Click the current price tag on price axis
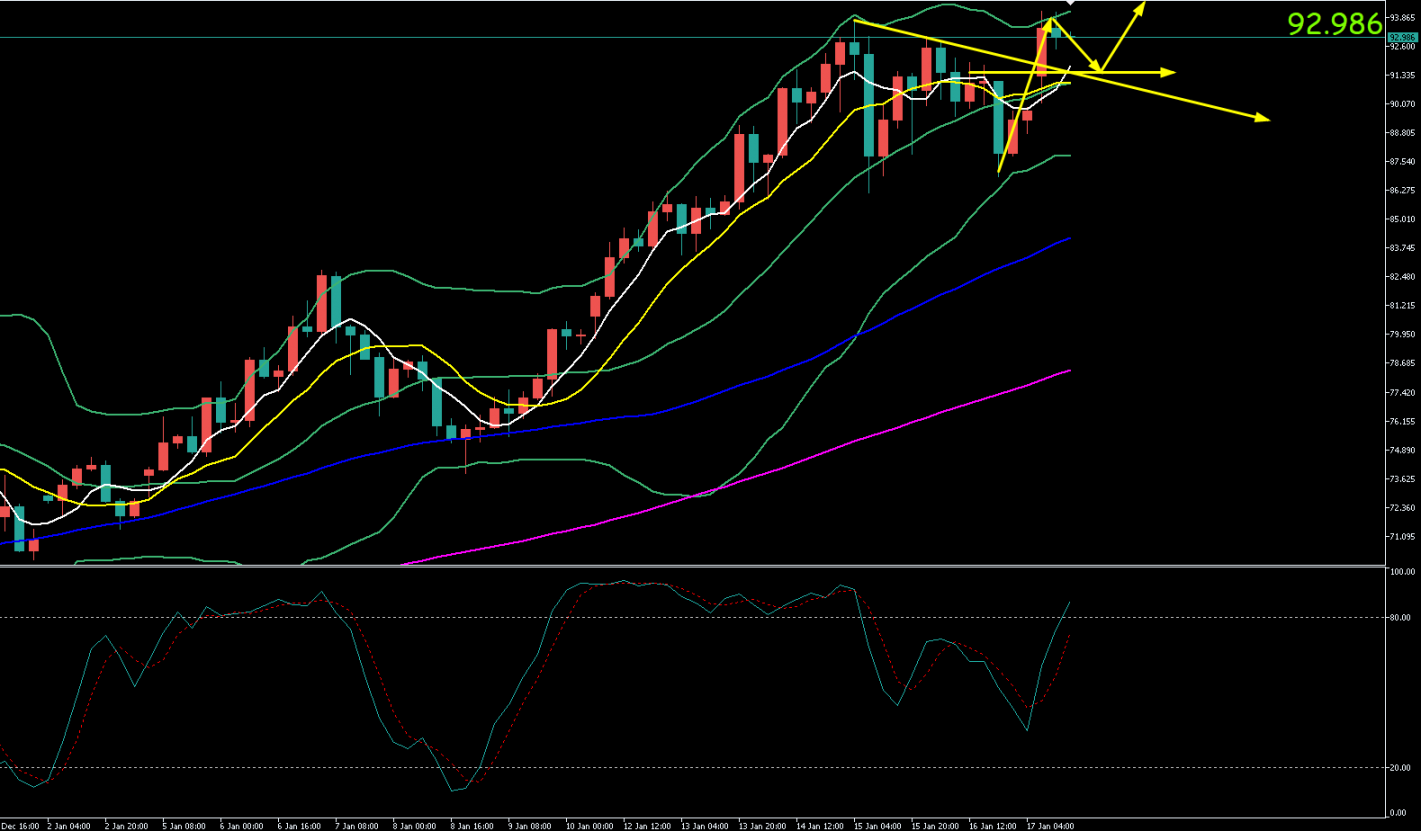 tap(1400, 37)
